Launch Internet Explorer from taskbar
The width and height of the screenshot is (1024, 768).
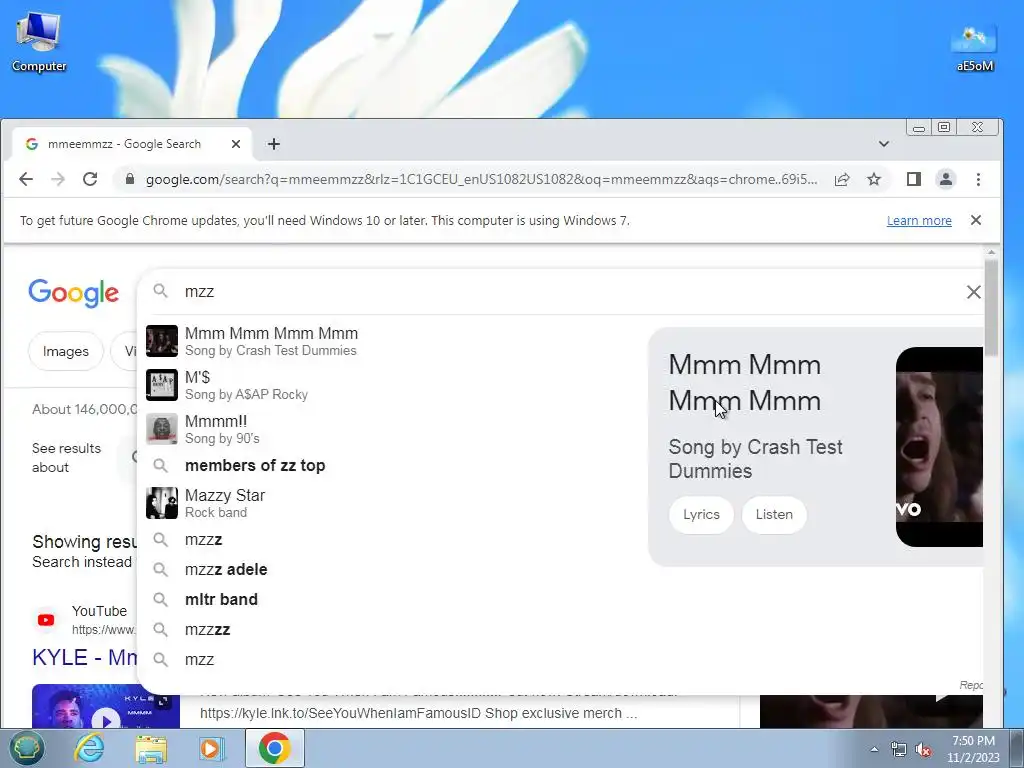tap(89, 748)
